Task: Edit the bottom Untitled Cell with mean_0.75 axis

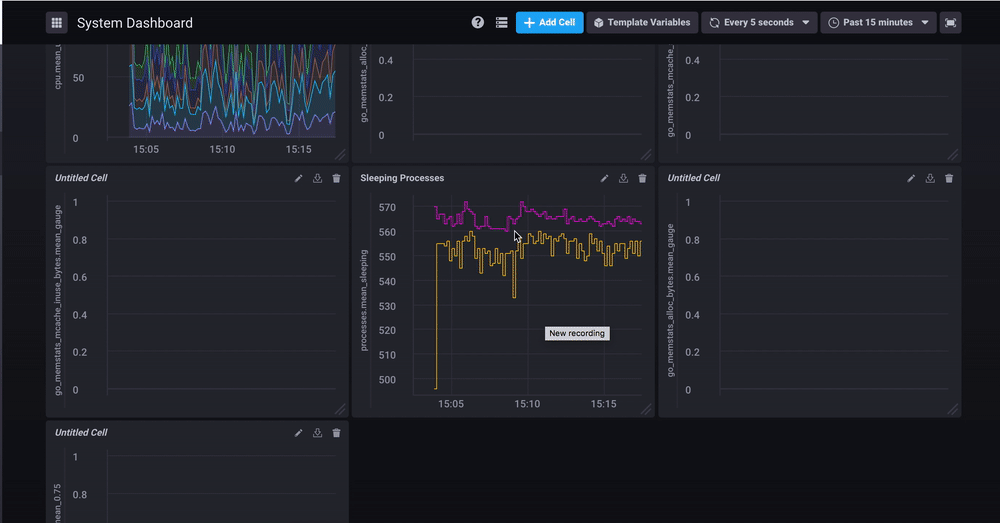Action: coord(298,433)
